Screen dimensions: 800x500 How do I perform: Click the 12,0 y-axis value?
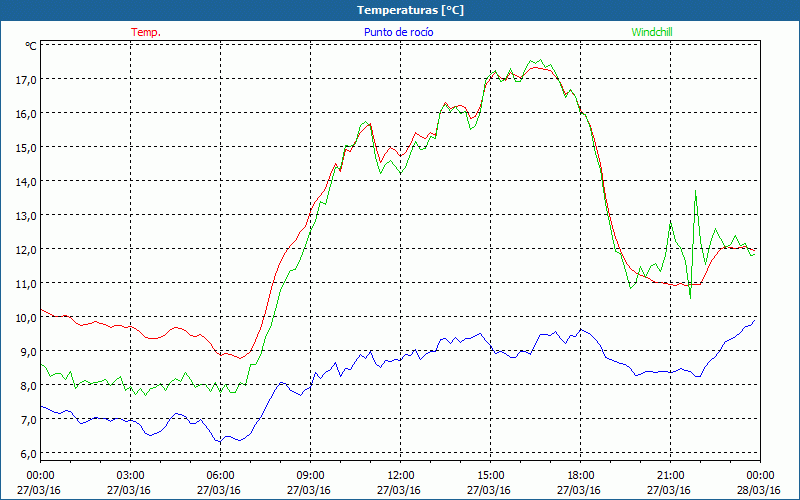tap(27, 249)
